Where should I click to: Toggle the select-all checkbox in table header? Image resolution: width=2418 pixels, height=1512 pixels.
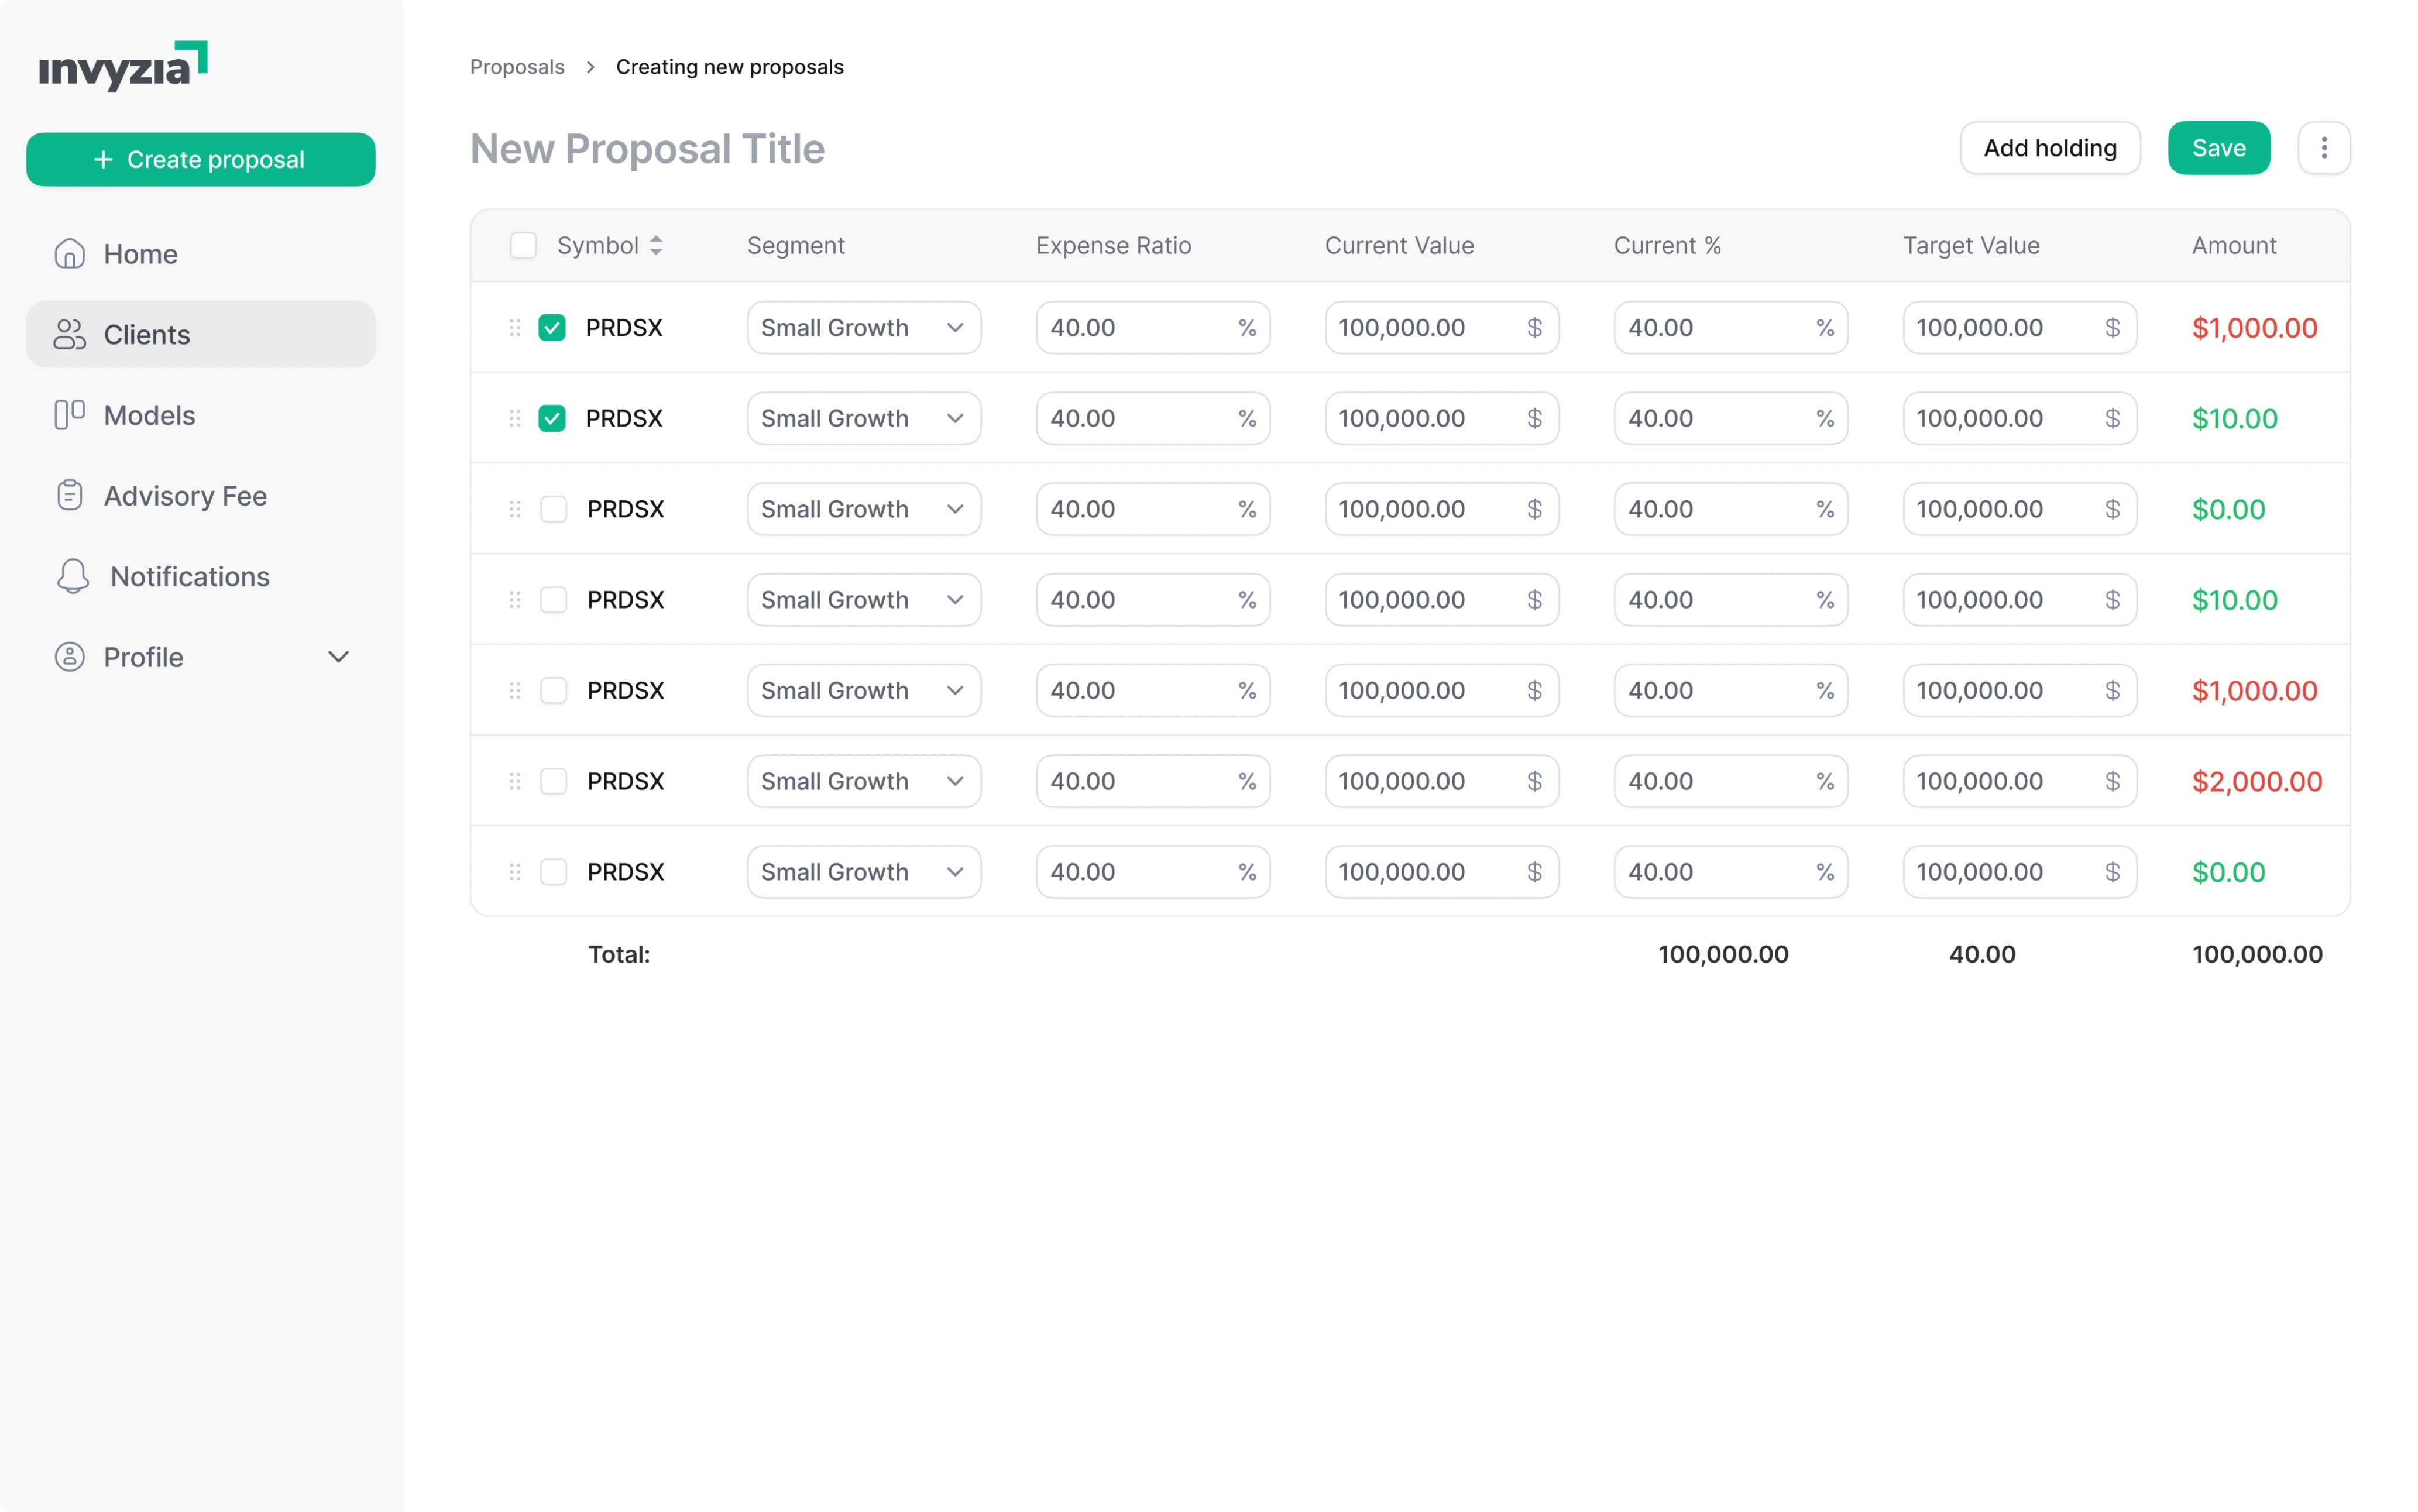coord(523,245)
